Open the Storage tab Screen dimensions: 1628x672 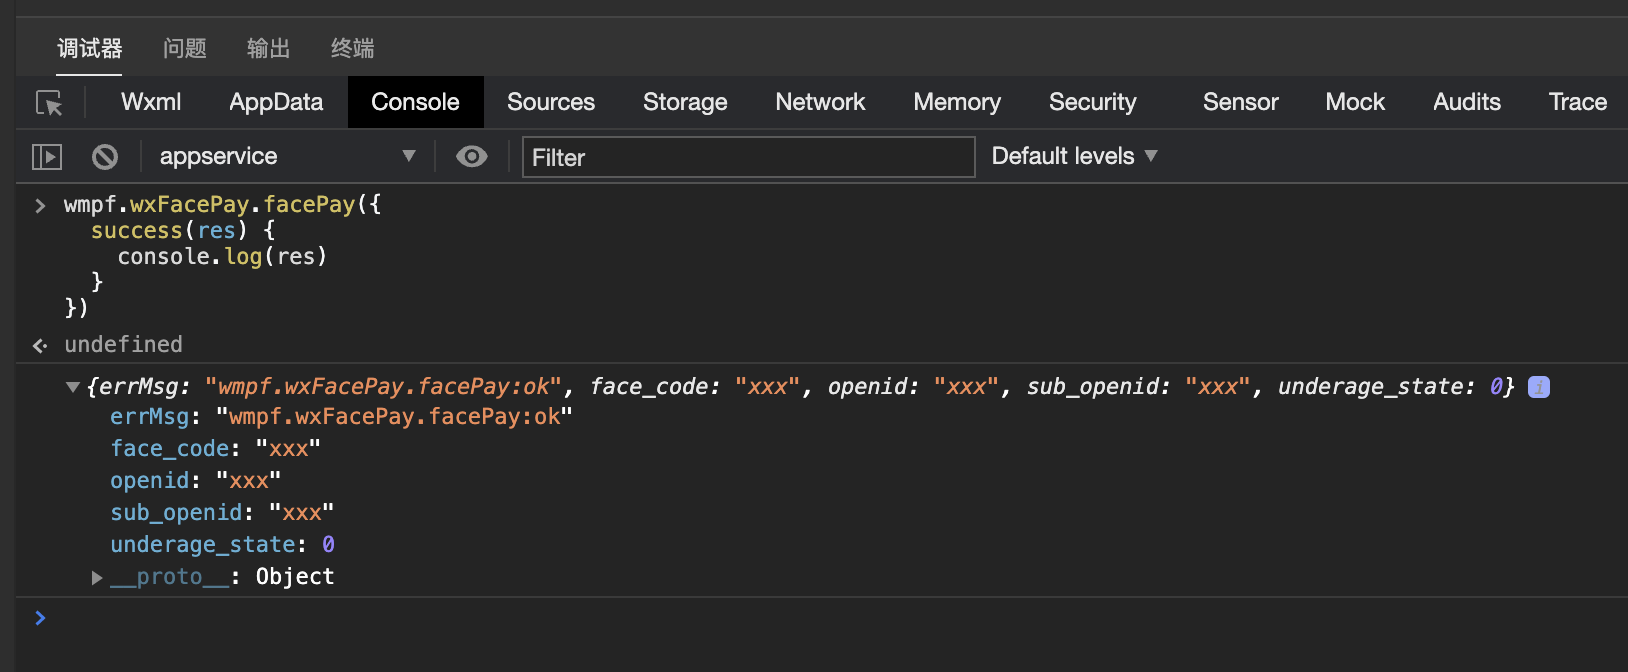[685, 102]
